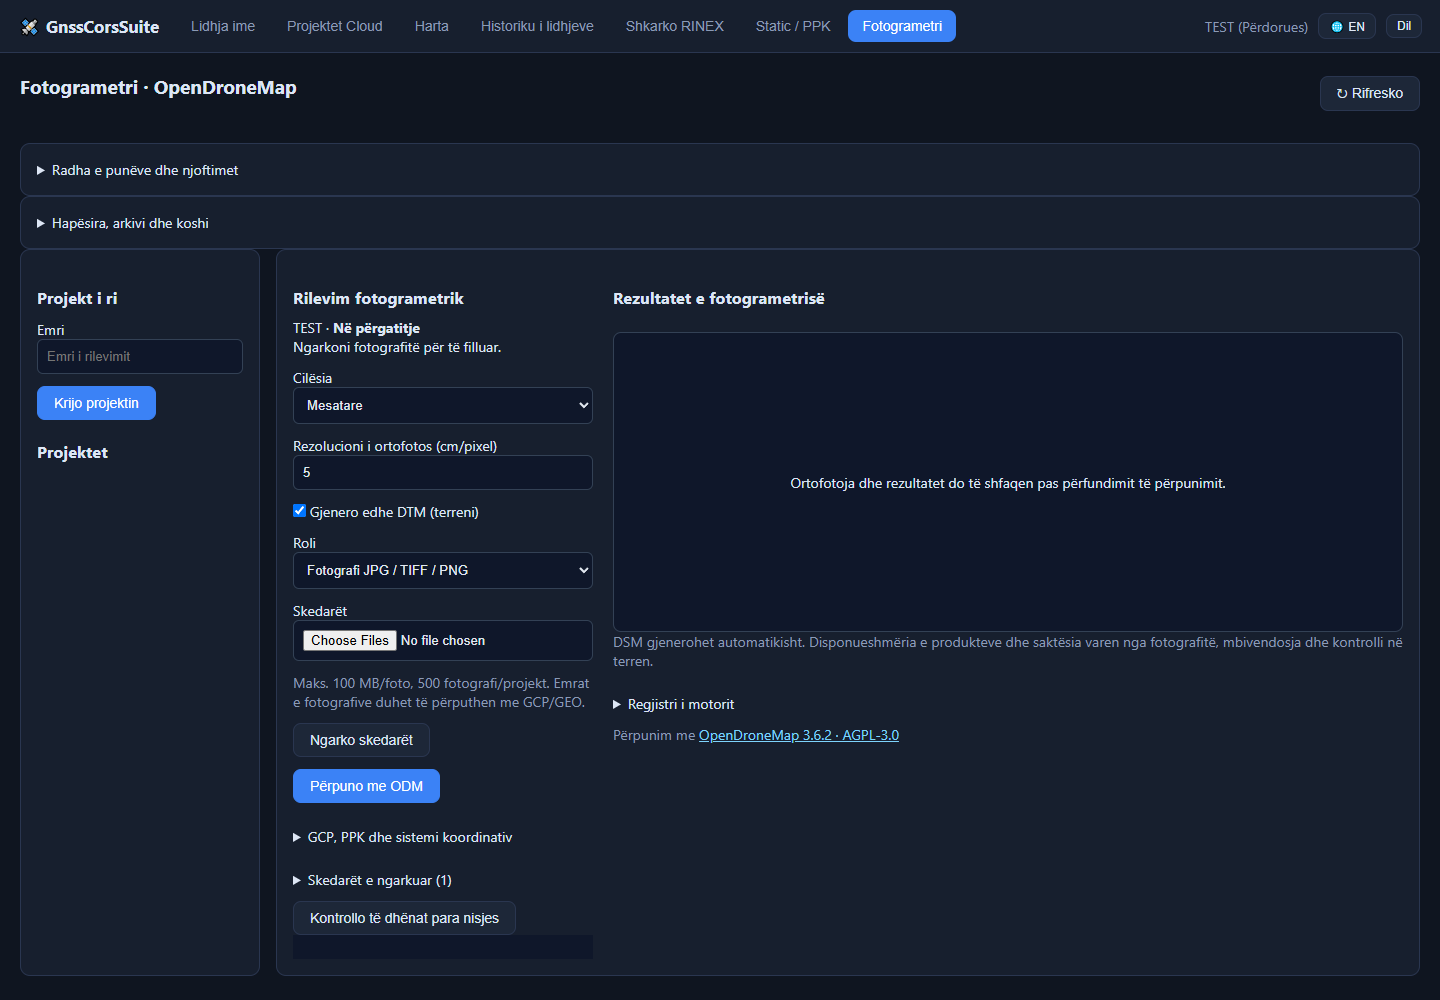Click the Choose Files button
The image size is (1440, 1000).
click(350, 640)
